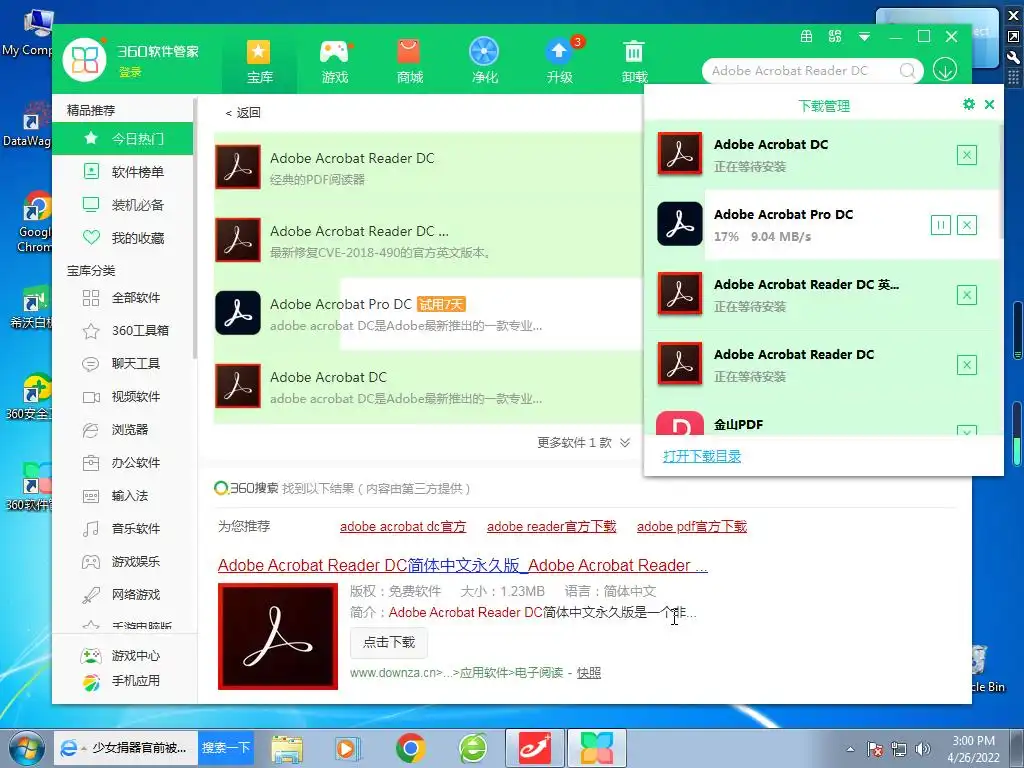The image size is (1024, 768).
Task: Click the 搜索一下 taskbar button
Action: (225, 748)
